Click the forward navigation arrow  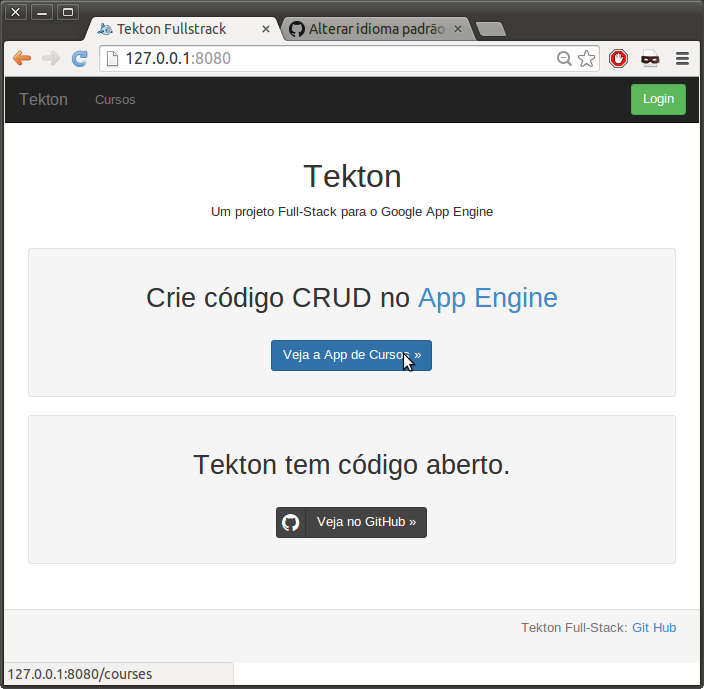coord(51,59)
